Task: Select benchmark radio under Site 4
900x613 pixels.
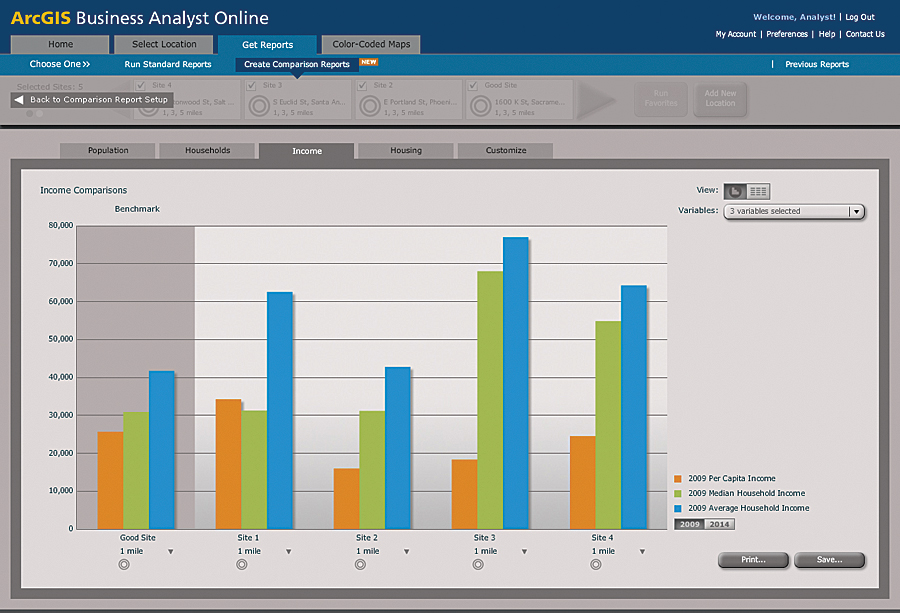Action: tap(596, 565)
